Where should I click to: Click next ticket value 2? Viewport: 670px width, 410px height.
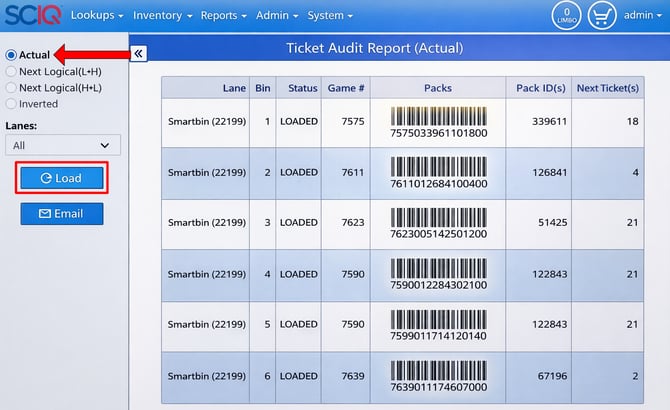635,376
